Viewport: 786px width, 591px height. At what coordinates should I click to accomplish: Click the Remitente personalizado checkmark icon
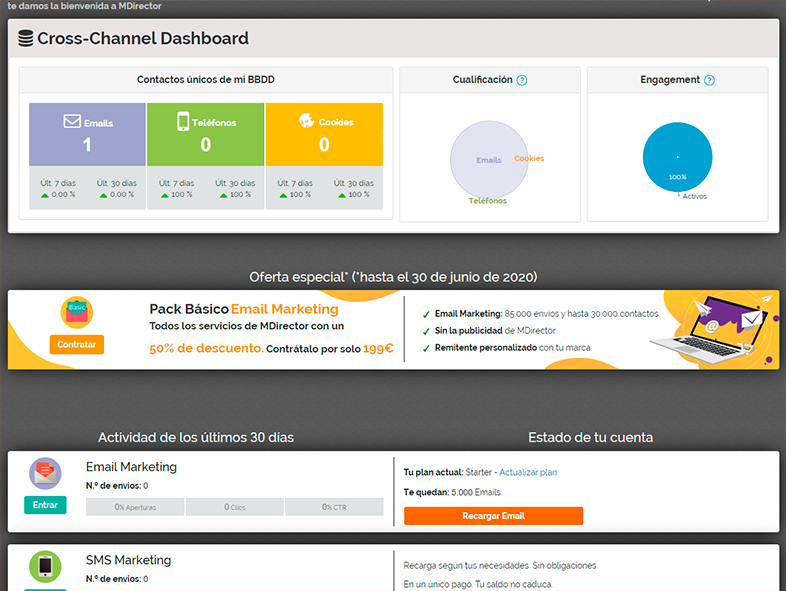point(426,348)
